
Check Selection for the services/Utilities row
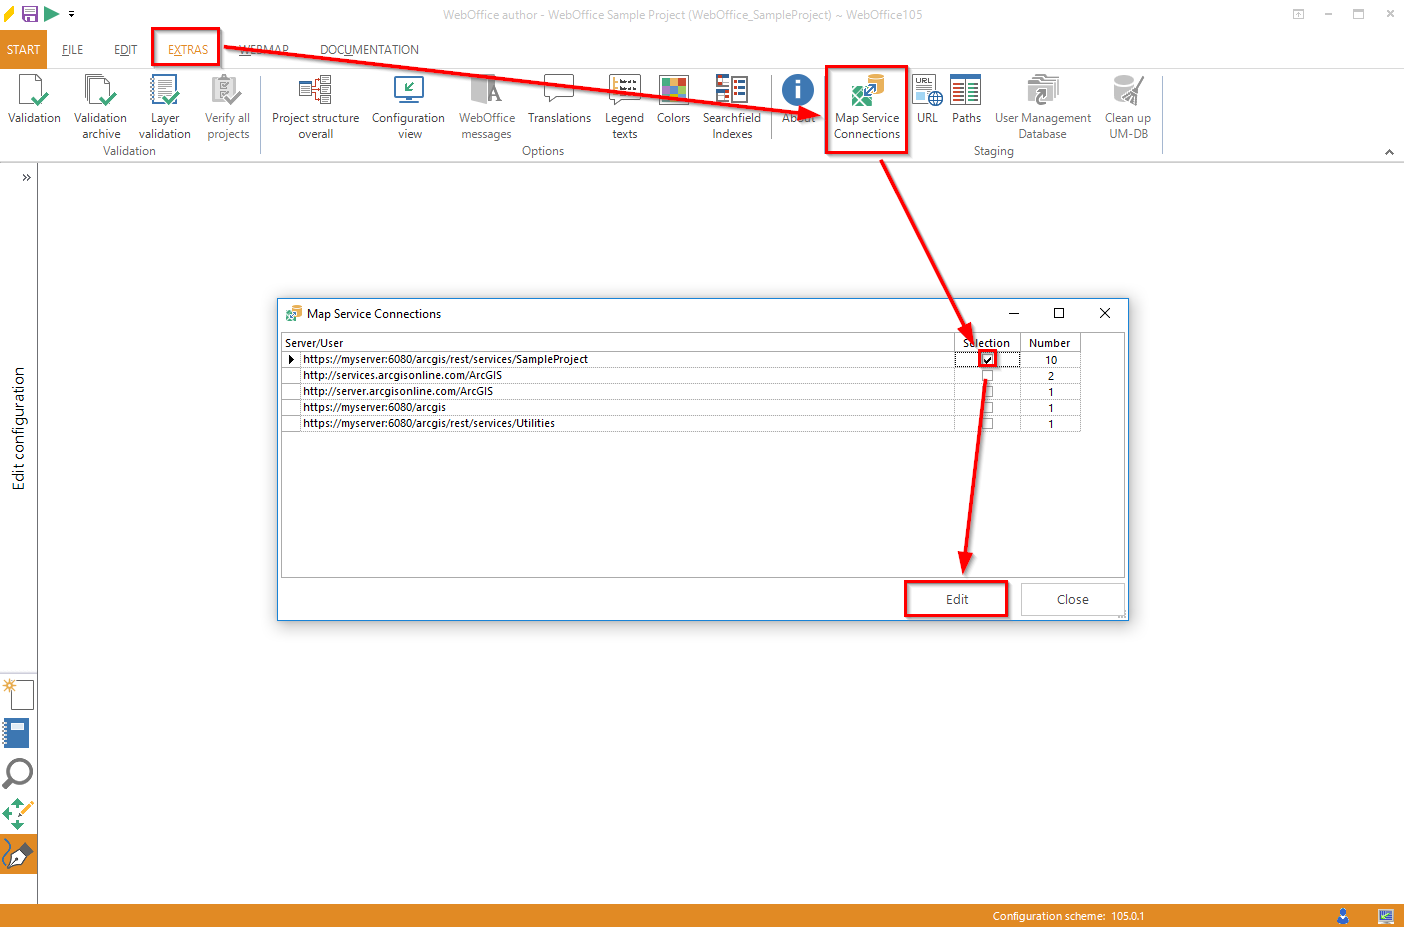[x=987, y=423]
